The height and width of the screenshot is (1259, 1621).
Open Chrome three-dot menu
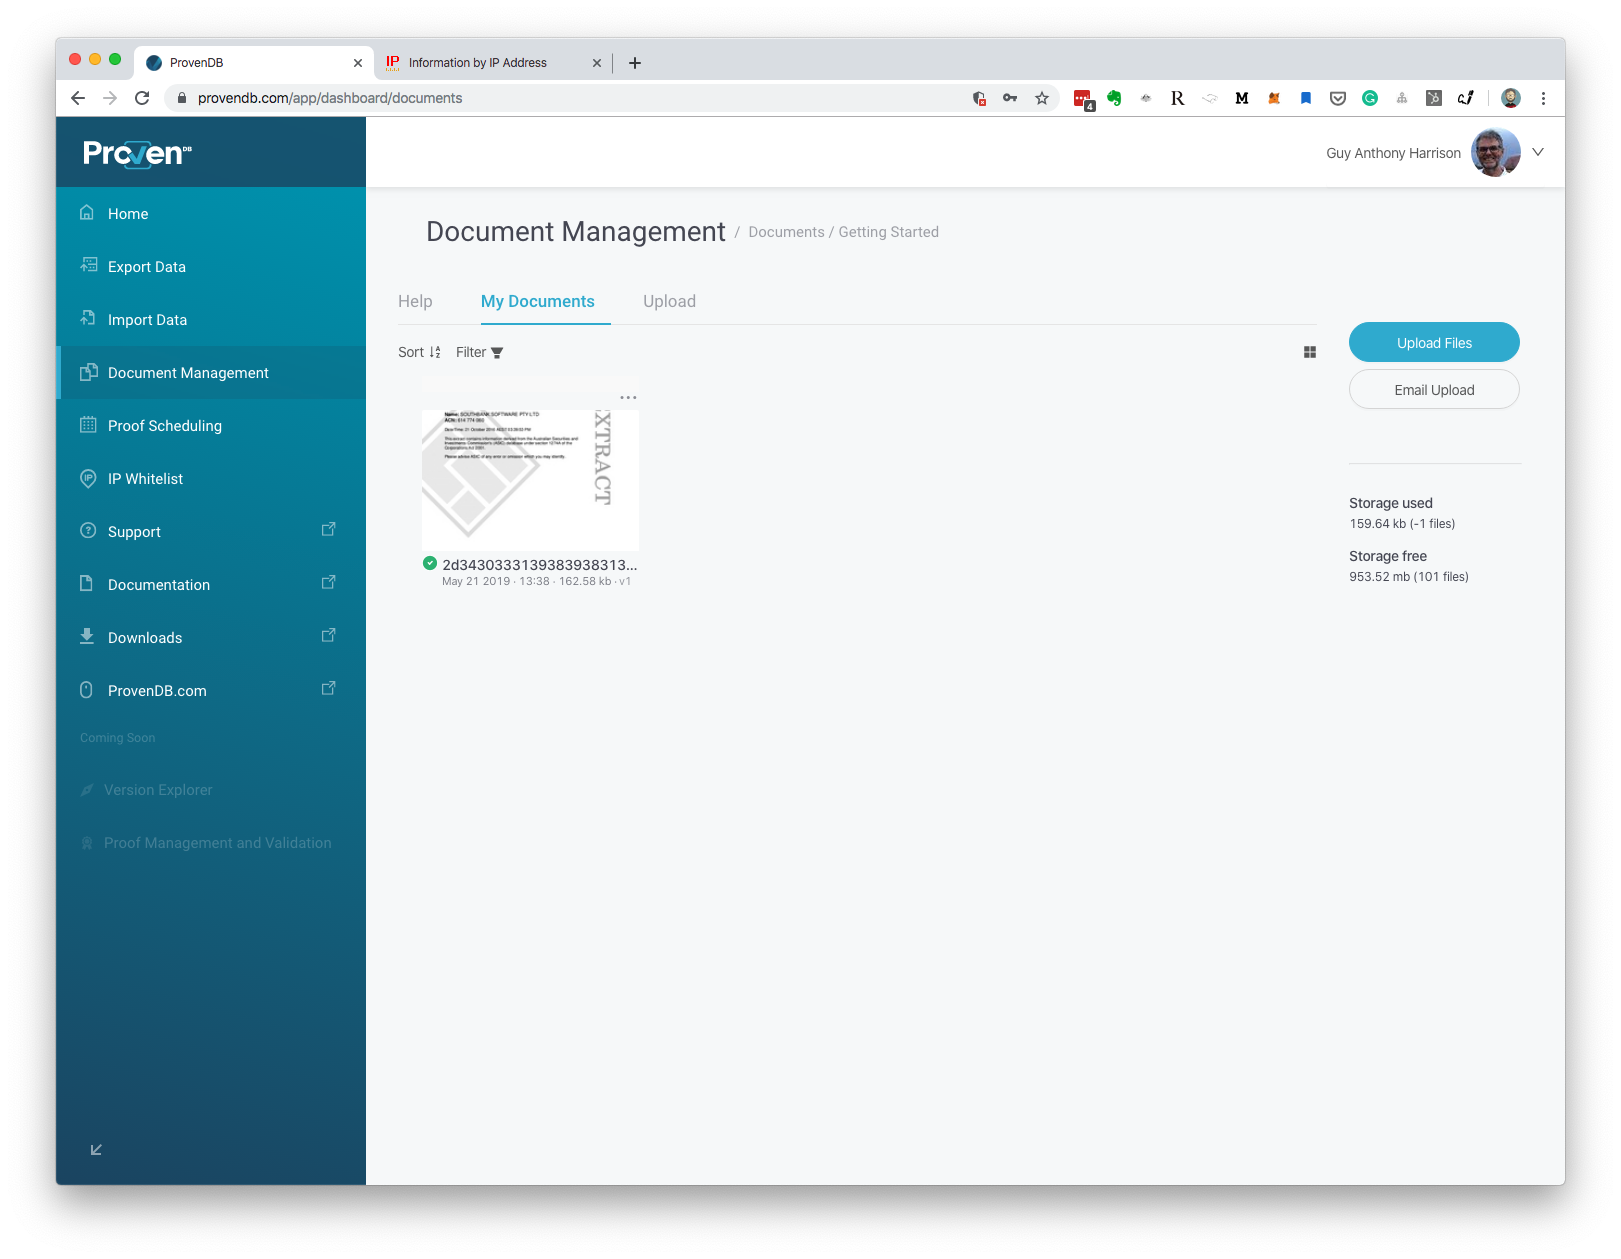[1543, 98]
